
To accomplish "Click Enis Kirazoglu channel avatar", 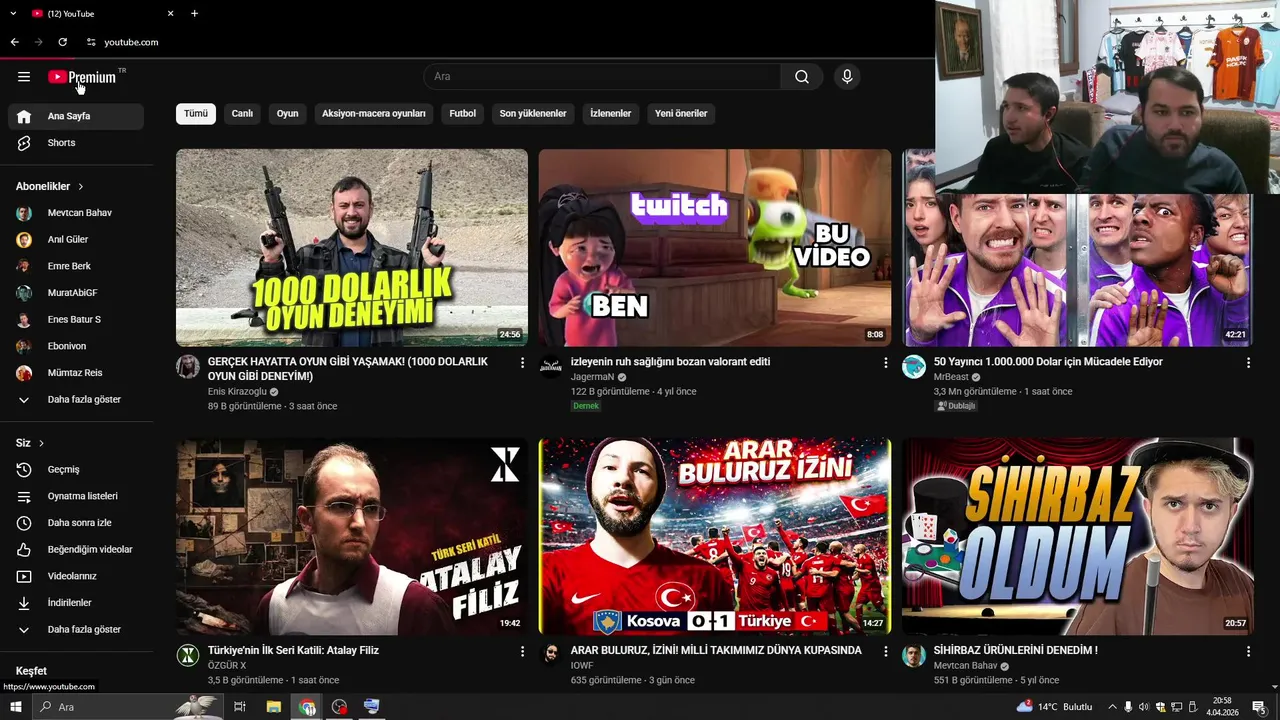I will (188, 366).
